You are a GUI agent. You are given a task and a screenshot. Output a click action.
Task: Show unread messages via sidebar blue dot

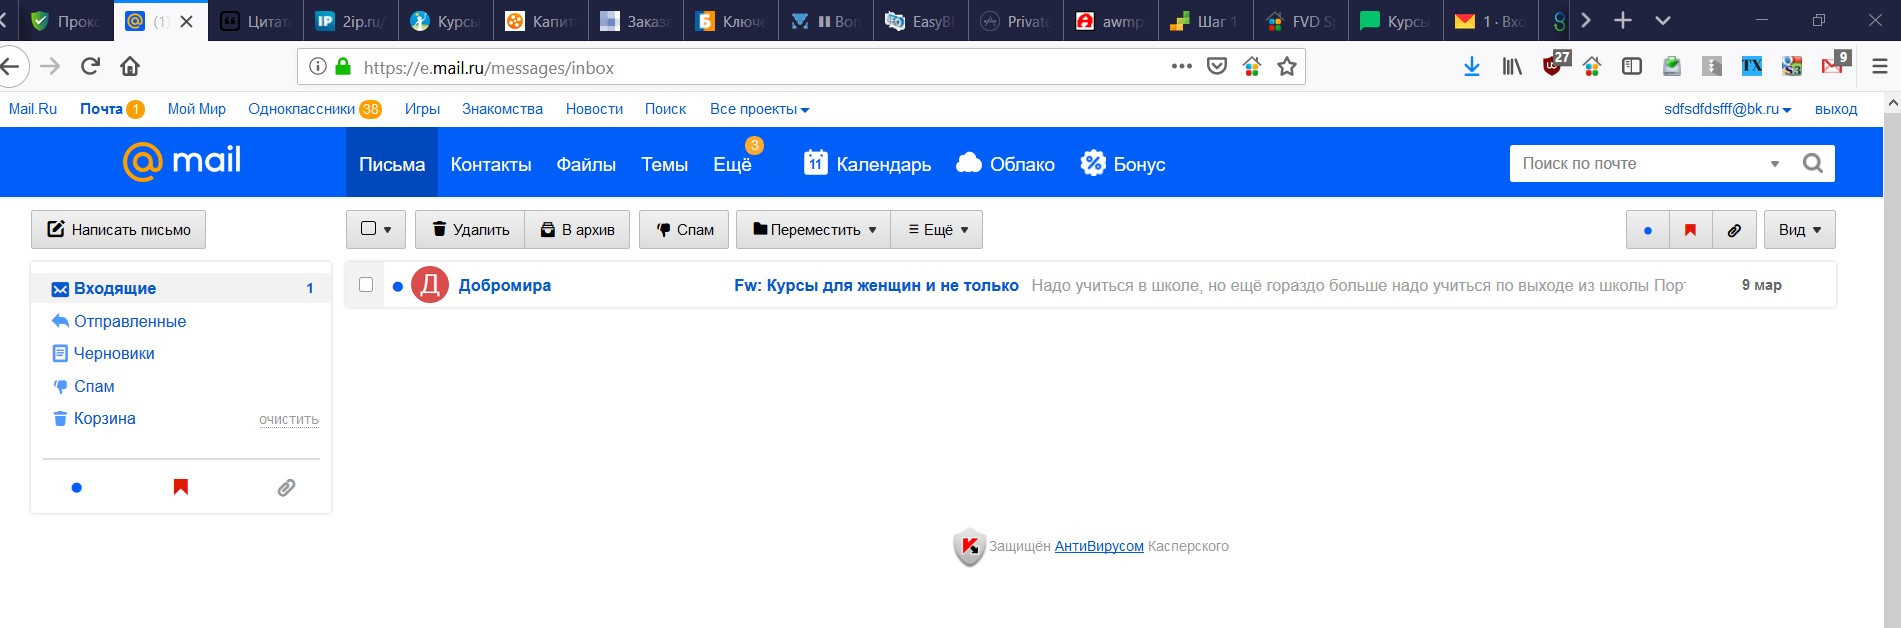(x=77, y=488)
